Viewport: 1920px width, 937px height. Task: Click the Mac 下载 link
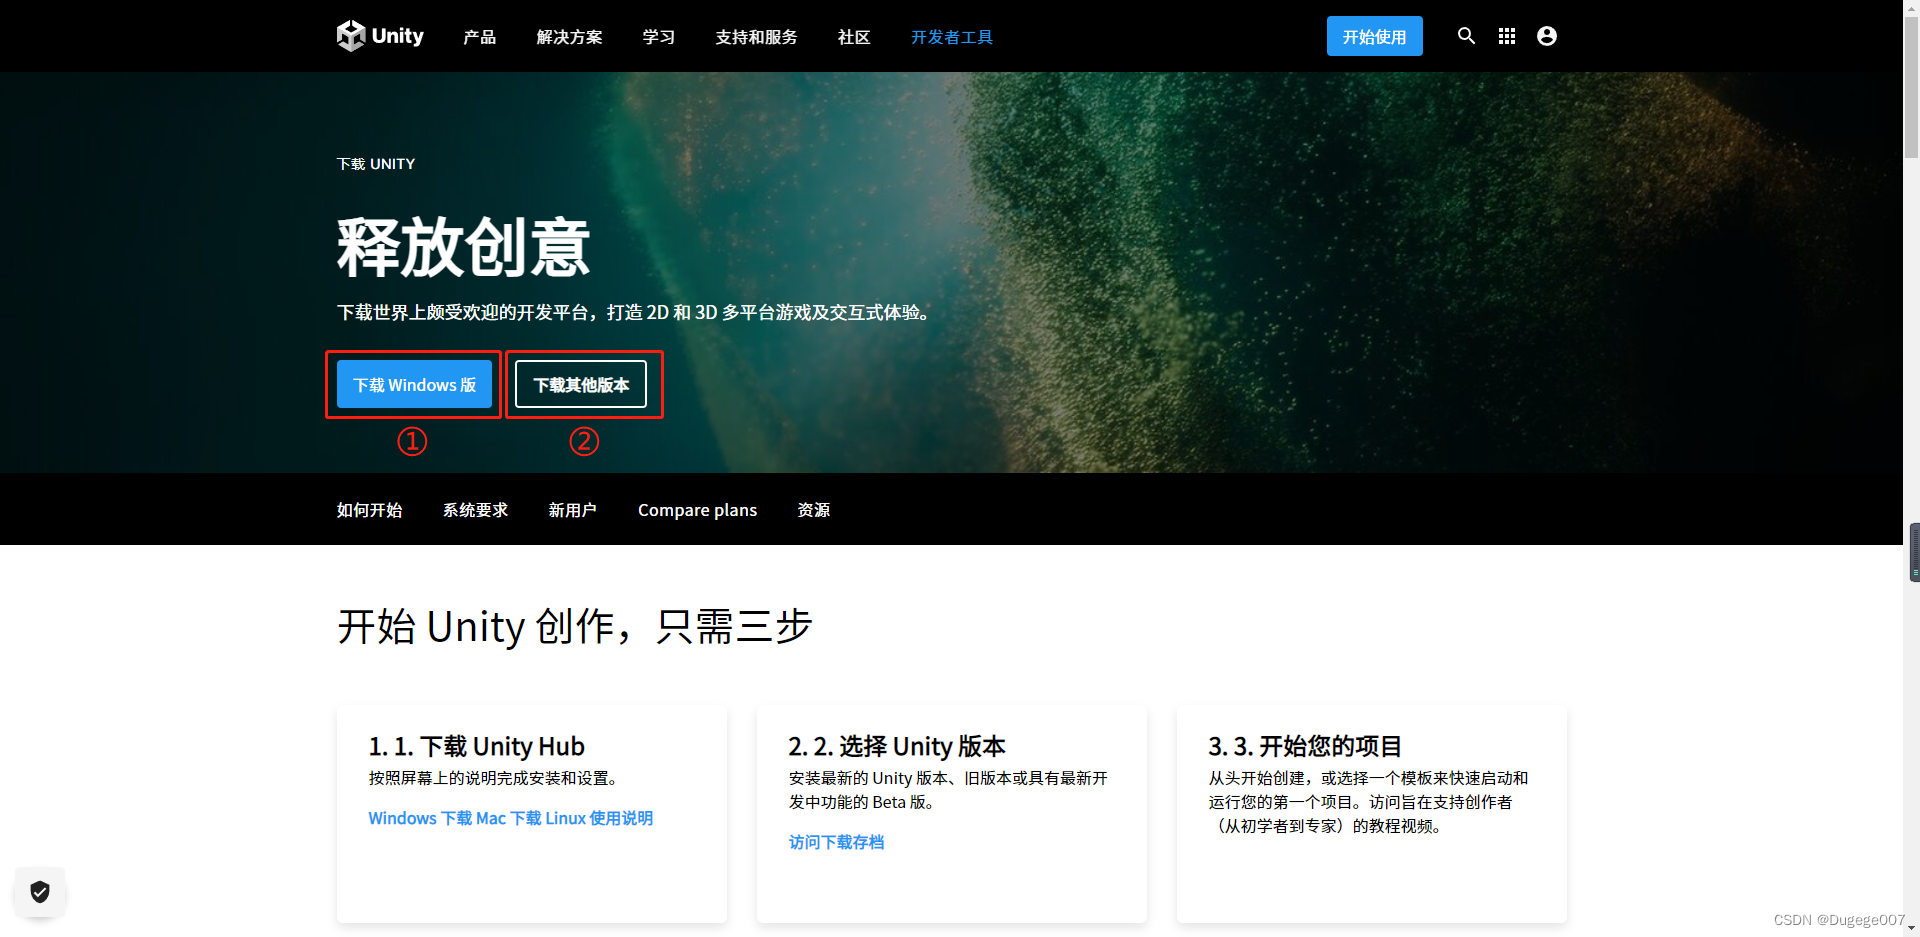[509, 818]
